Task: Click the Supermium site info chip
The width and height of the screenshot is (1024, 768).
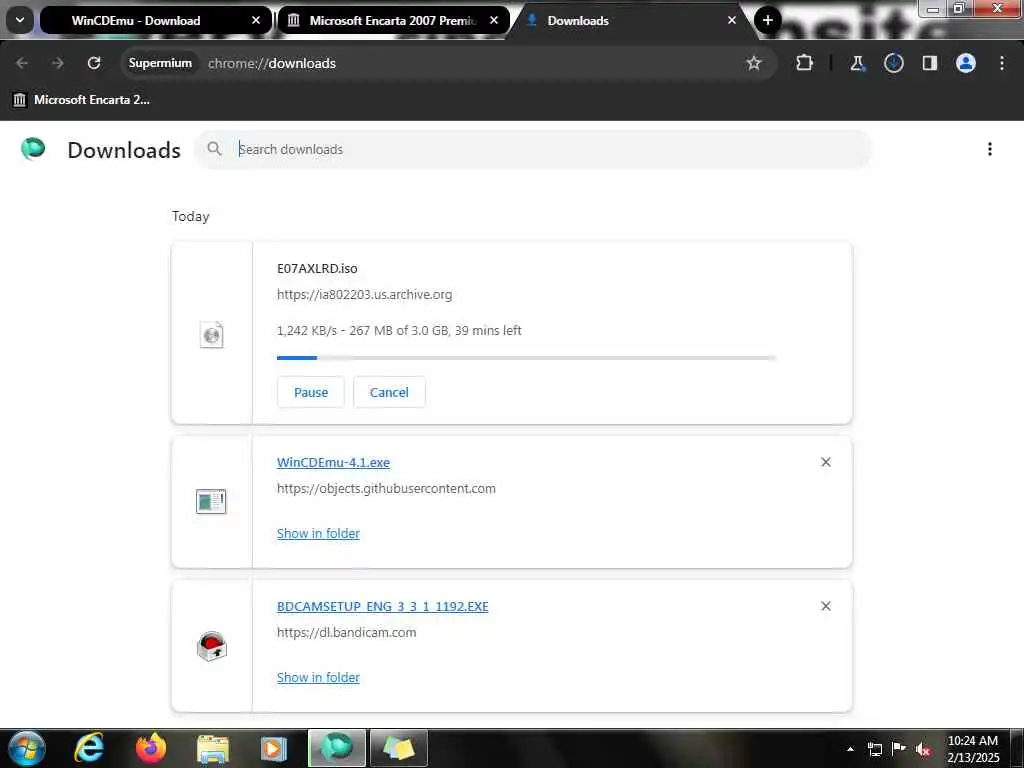Action: click(160, 63)
